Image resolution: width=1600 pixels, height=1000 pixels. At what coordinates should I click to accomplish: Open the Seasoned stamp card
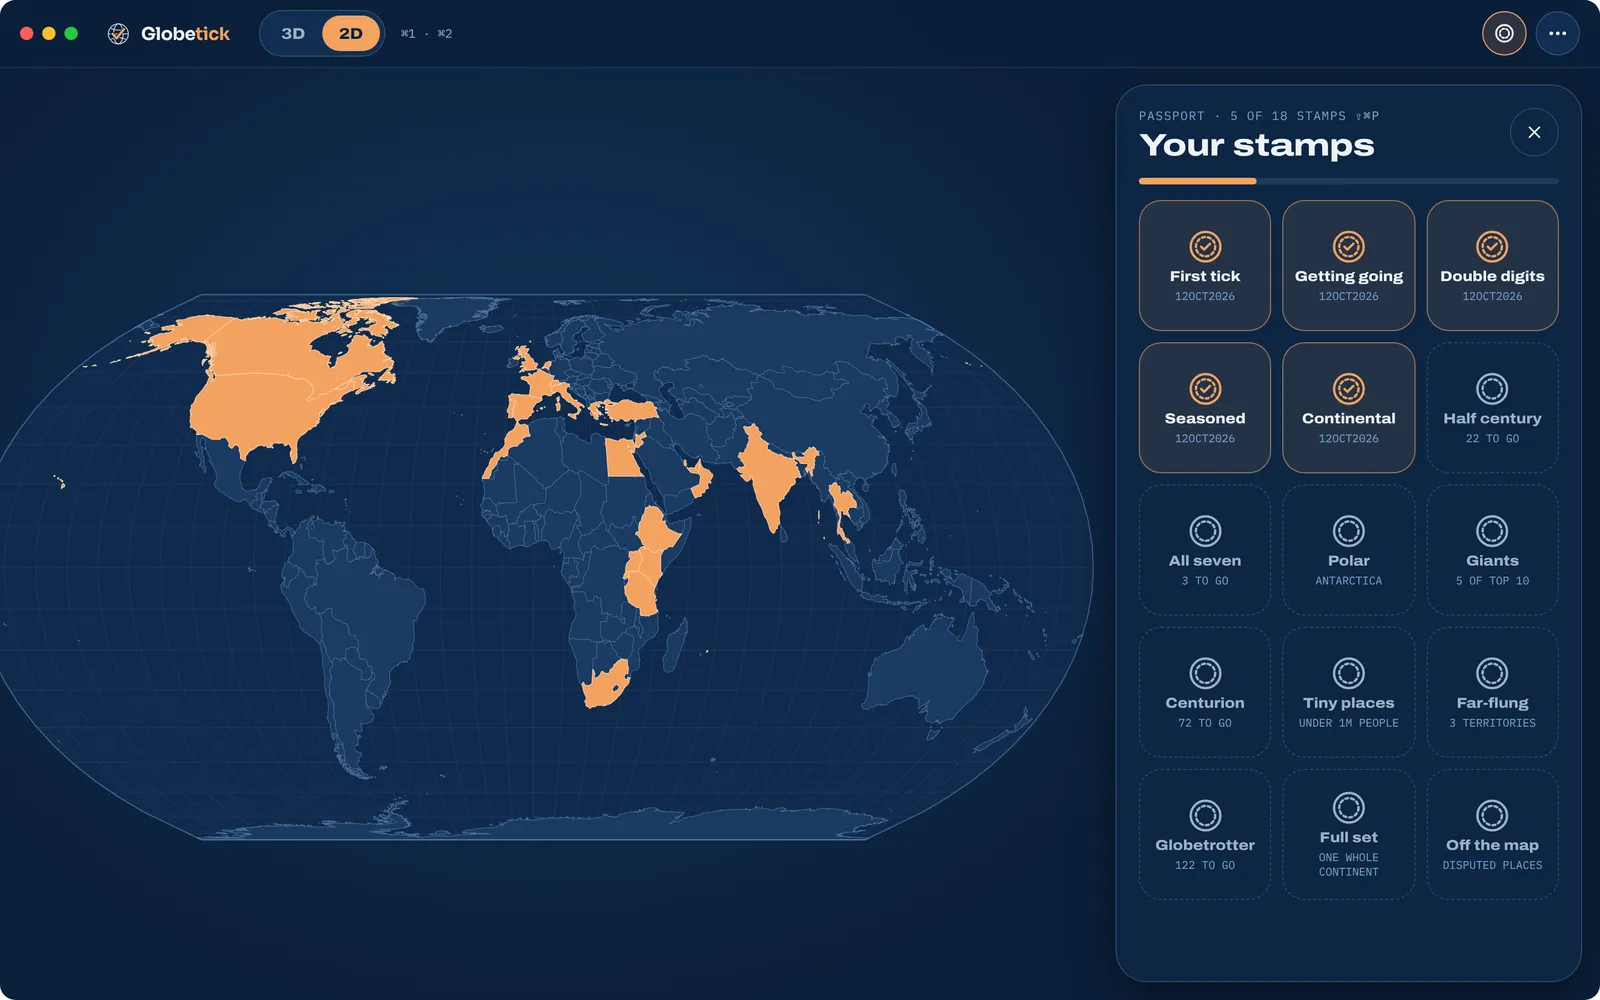1205,408
